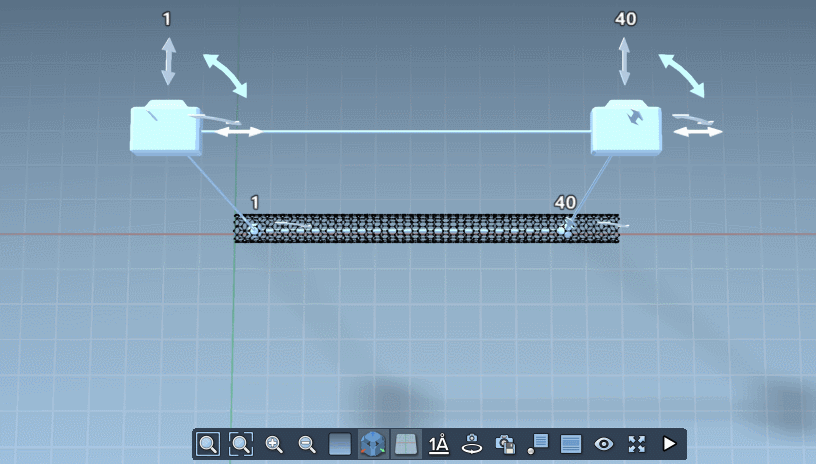Viewport: 816px width, 464px height.
Task: Select path node 1 on the nanotube
Action: pos(254,230)
